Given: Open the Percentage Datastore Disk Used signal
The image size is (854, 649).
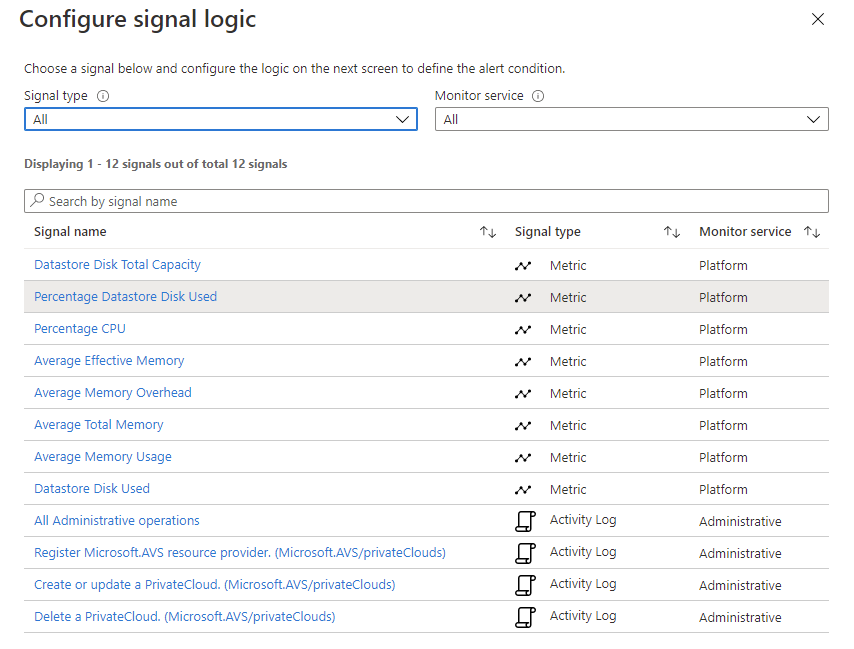Looking at the screenshot, I should point(125,297).
